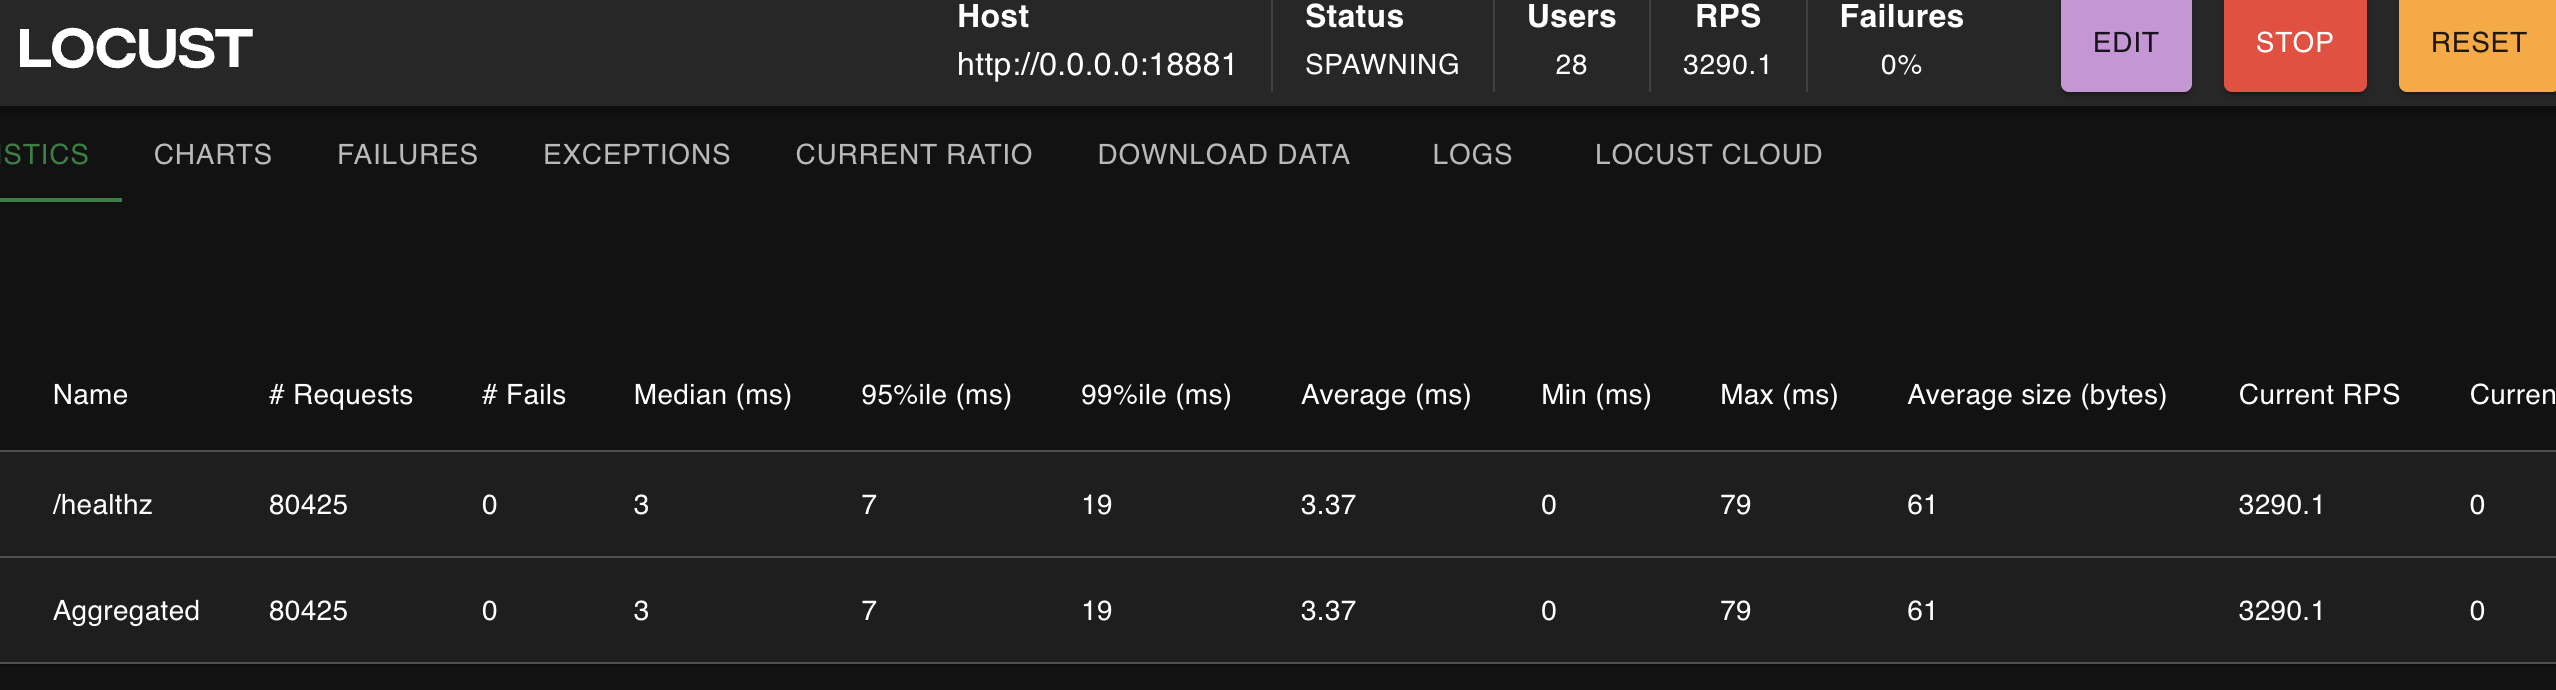Viewport: 2556px width, 690px height.
Task: Switch to the CHARTS tab
Action: (212, 154)
